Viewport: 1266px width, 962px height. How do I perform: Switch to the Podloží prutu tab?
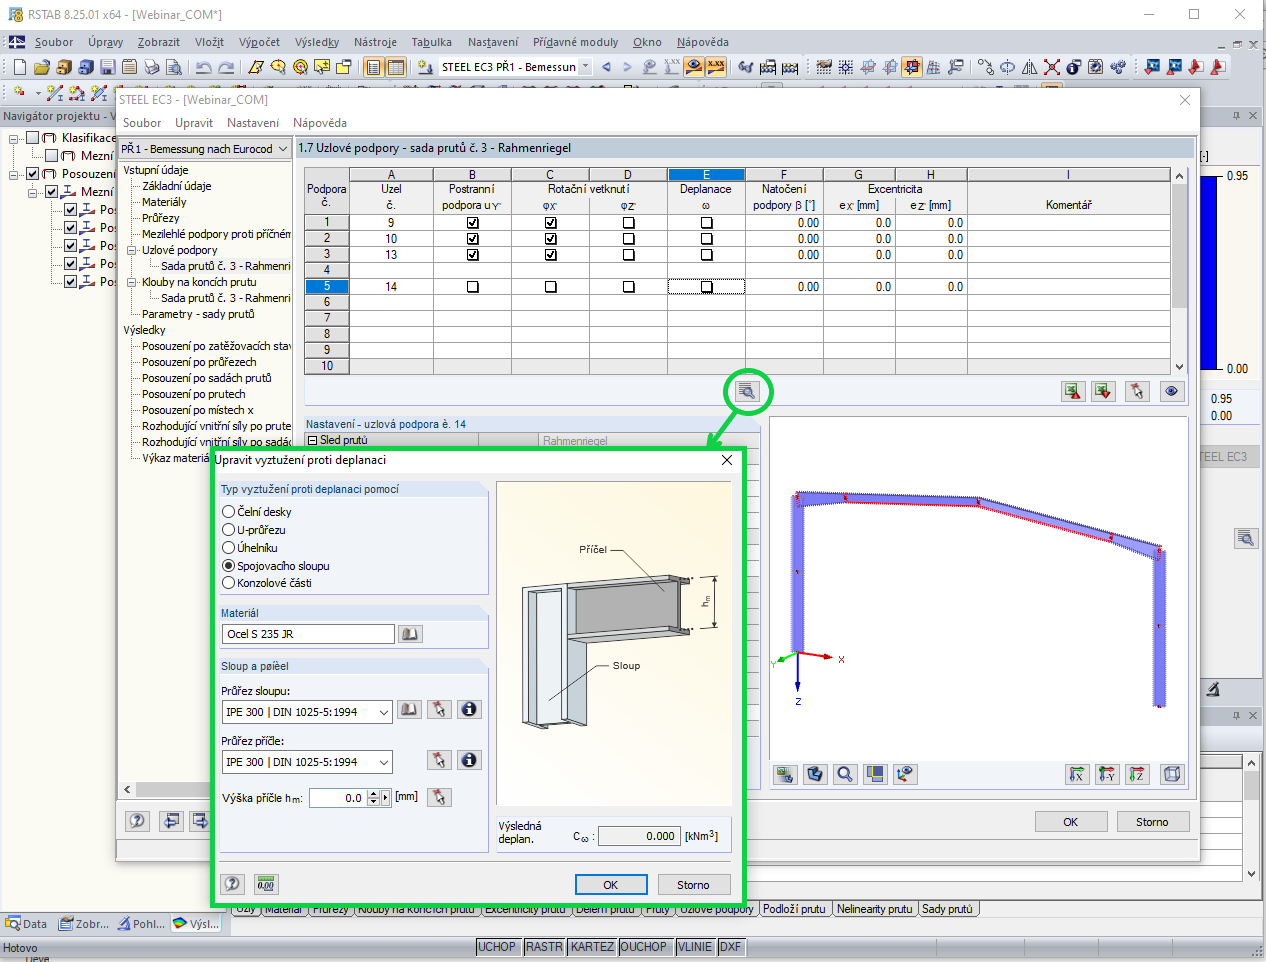pos(794,909)
